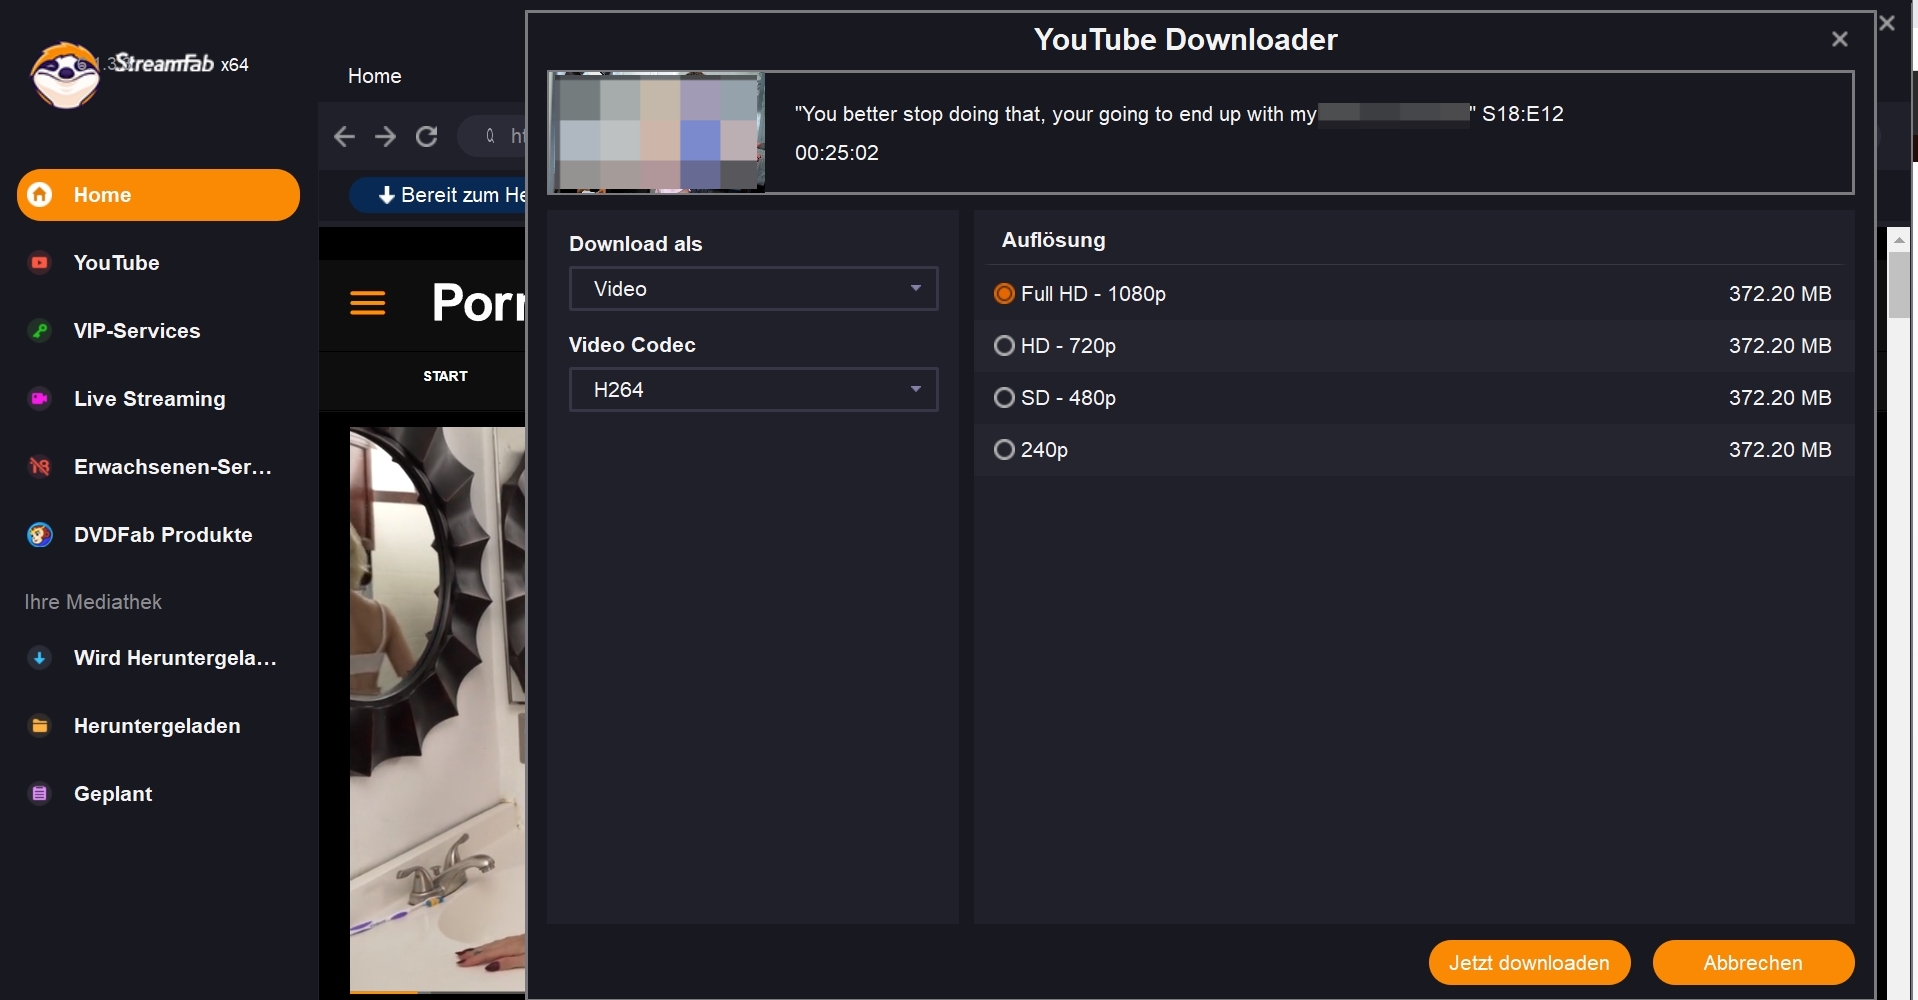This screenshot has width=1918, height=1000.
Task: Reload the page with refresh icon
Action: point(427,137)
